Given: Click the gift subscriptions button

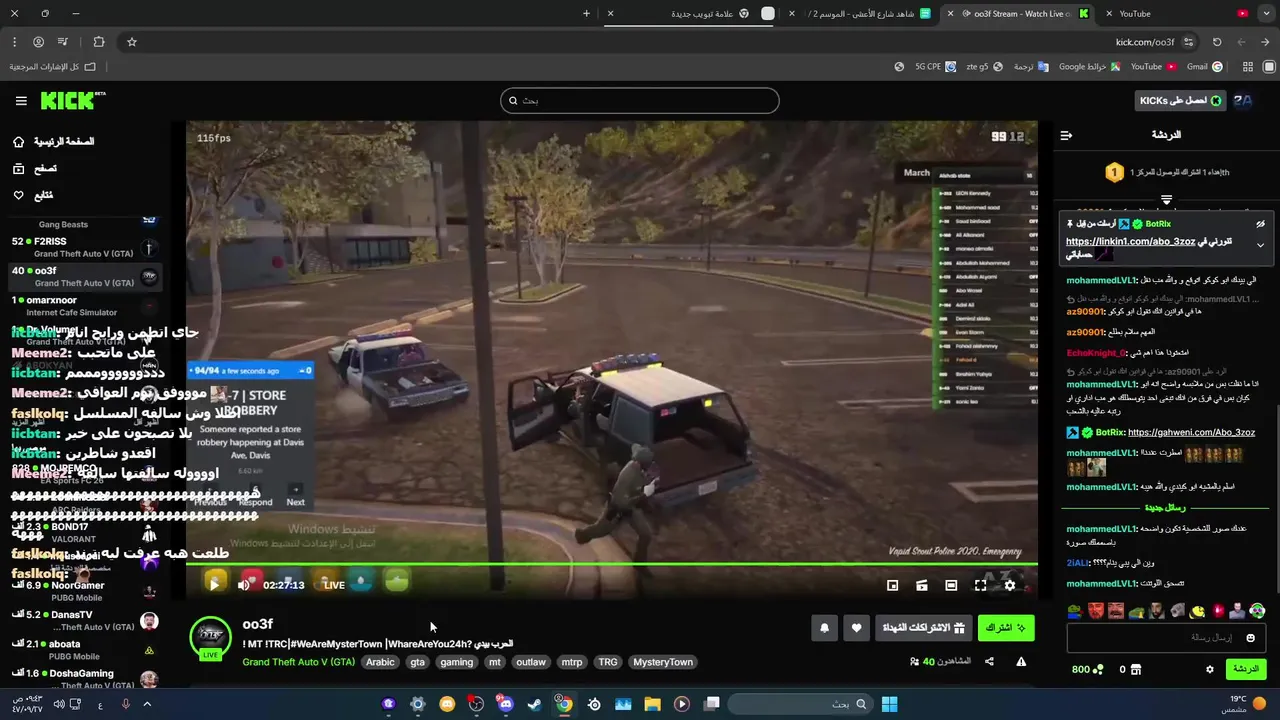Looking at the screenshot, I should click(924, 628).
